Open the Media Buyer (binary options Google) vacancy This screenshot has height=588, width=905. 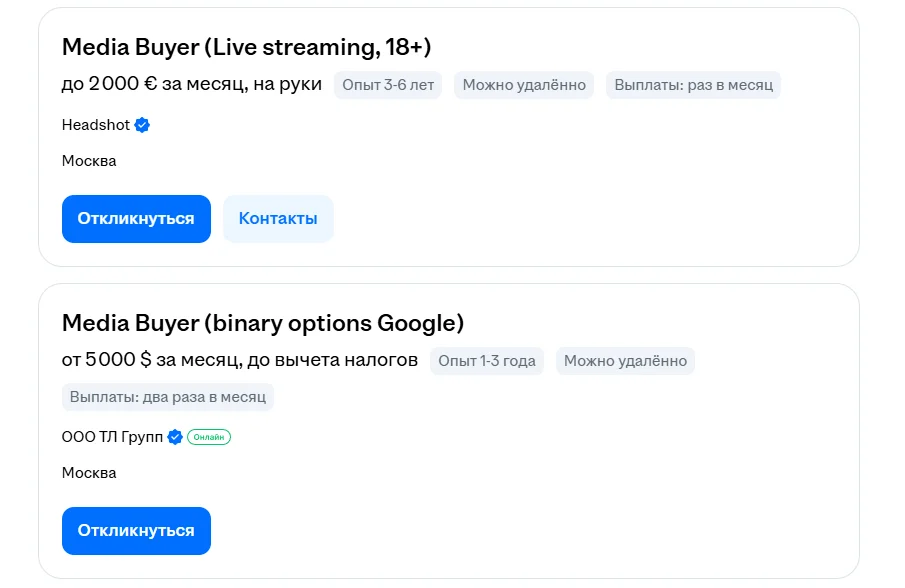(263, 323)
